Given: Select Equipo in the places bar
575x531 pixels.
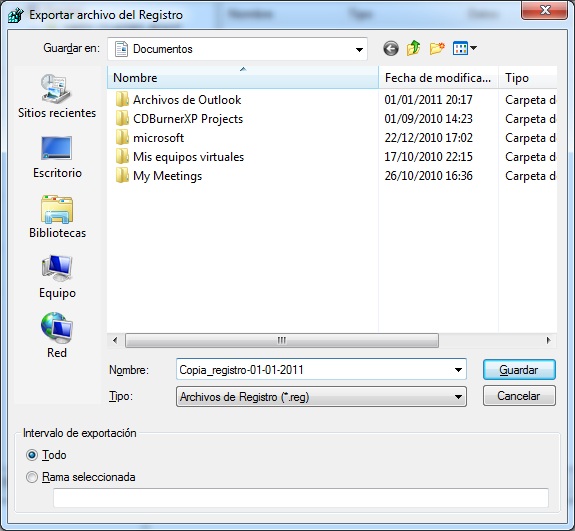Looking at the screenshot, I should click(57, 277).
